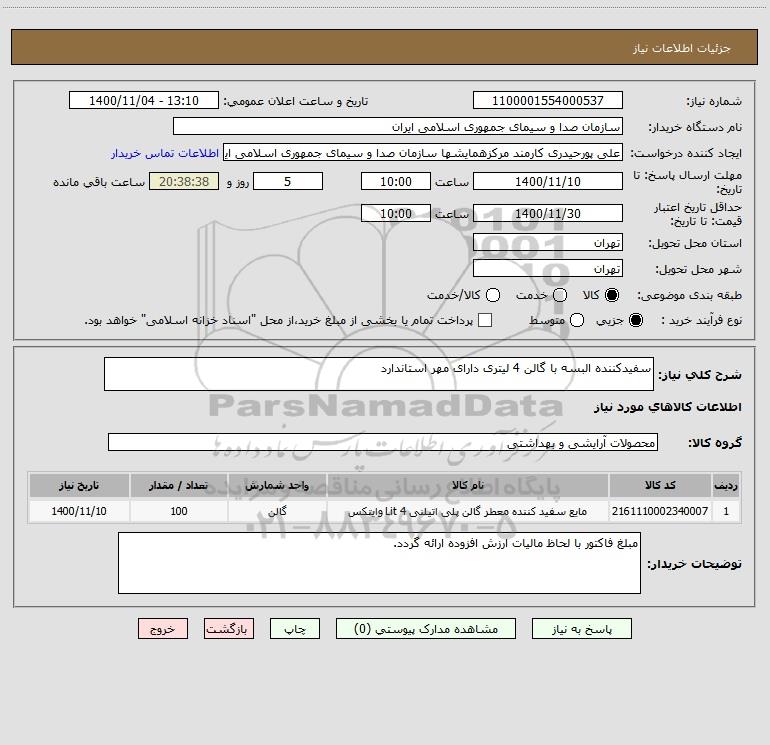Click the response deadline date 1400/11/10 field
770x745 pixels.
[548, 181]
